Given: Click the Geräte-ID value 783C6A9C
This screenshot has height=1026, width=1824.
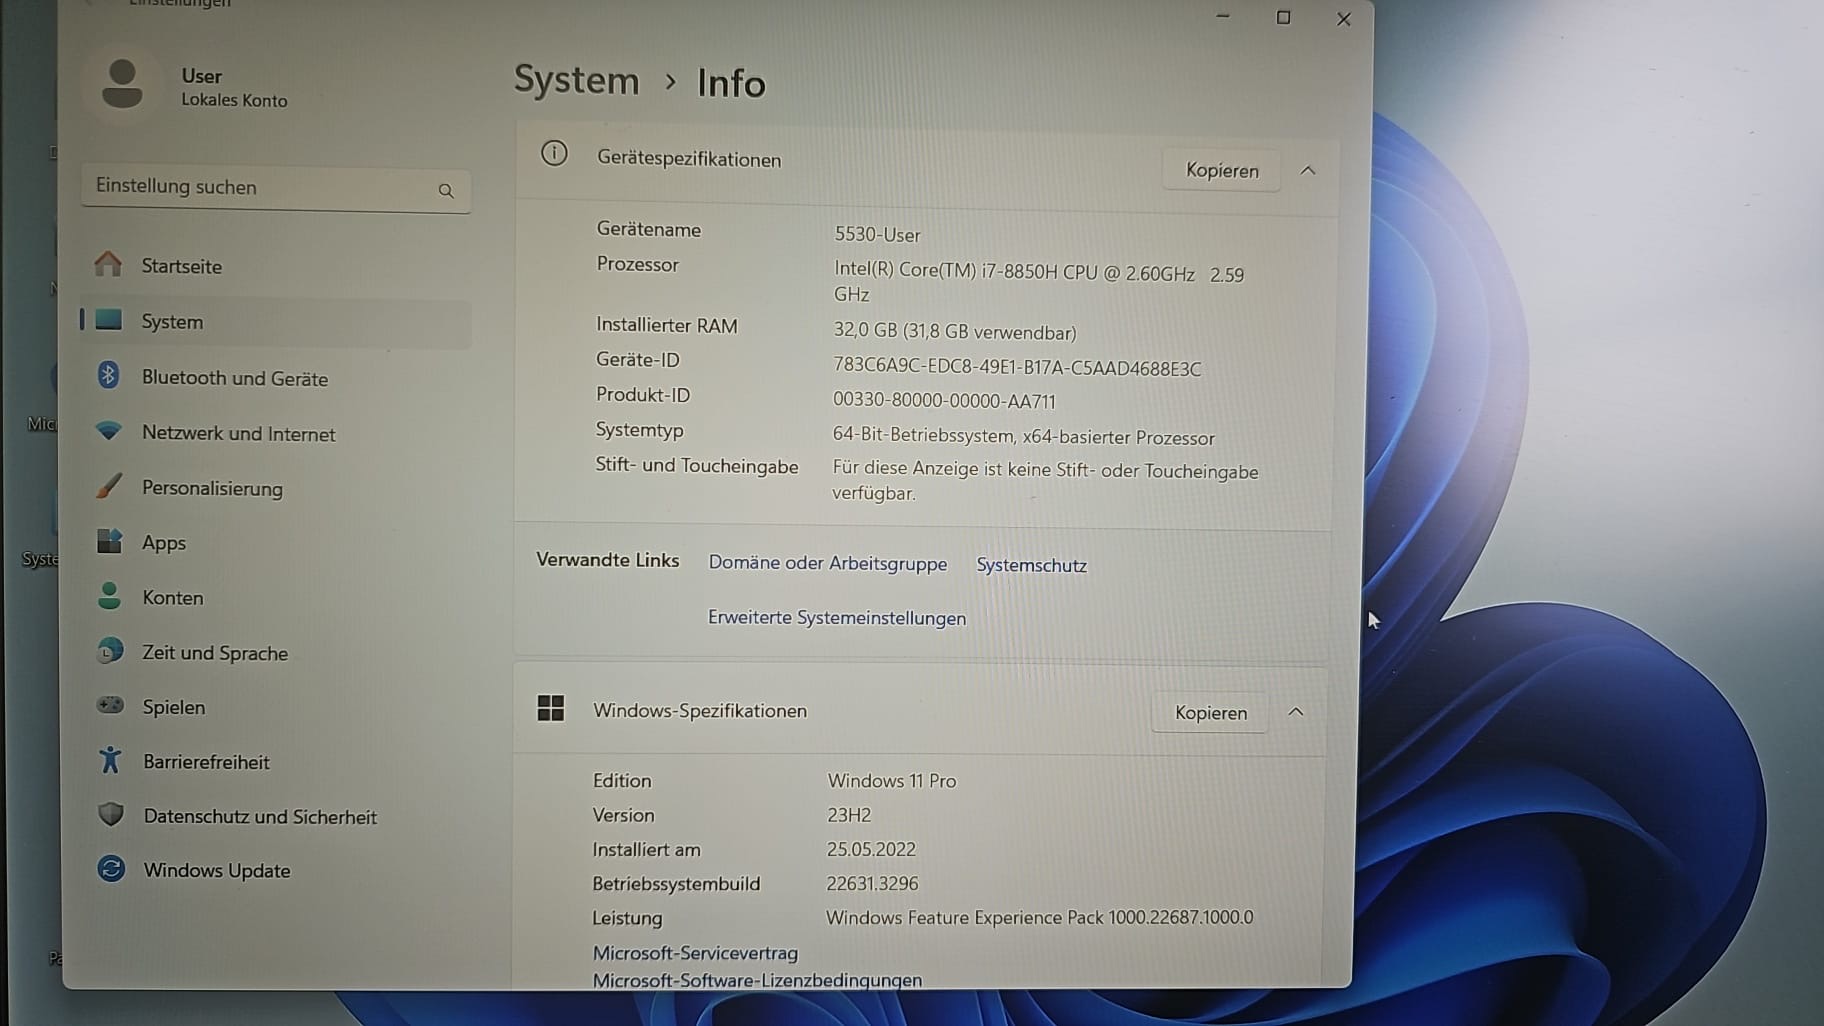Looking at the screenshot, I should tap(1017, 368).
